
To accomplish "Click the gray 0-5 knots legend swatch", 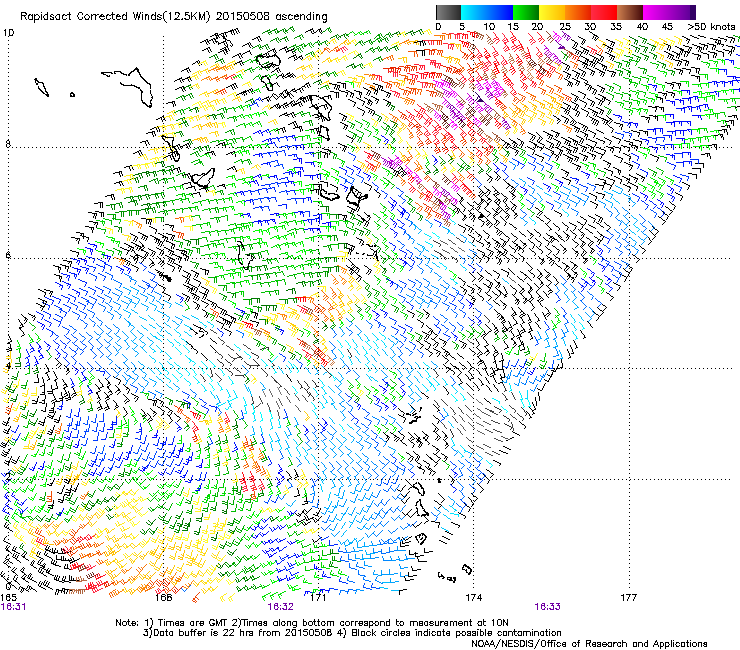I will [448, 12].
